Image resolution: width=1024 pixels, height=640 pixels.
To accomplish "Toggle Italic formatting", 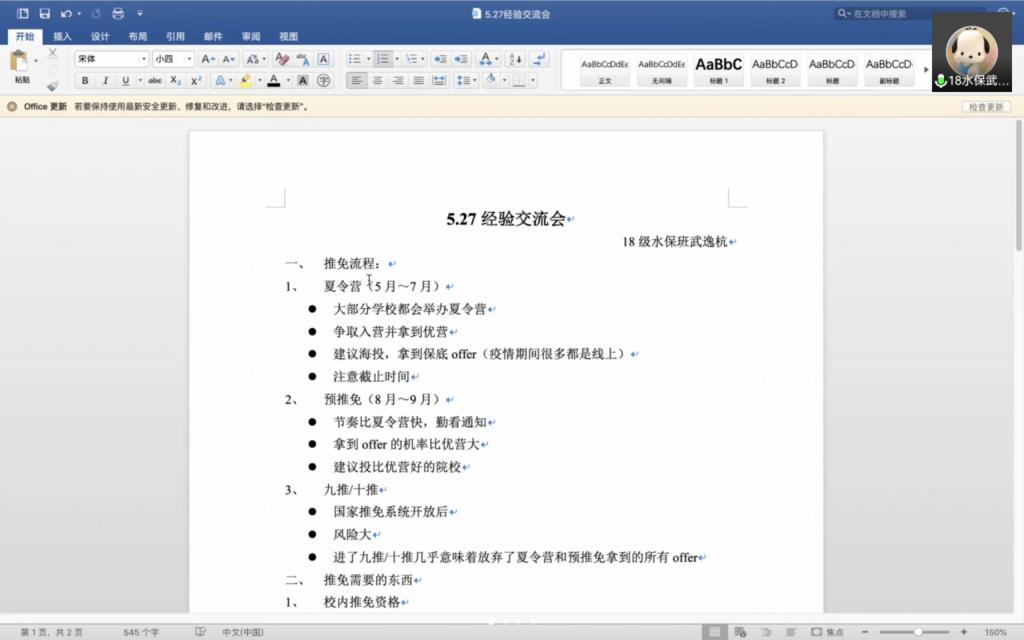I will tap(105, 80).
